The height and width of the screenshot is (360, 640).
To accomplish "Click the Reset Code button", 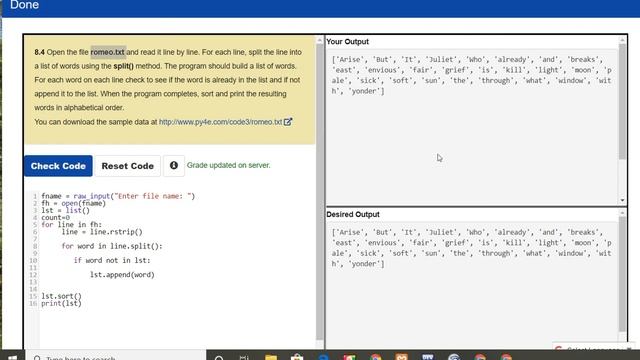I will (127, 166).
